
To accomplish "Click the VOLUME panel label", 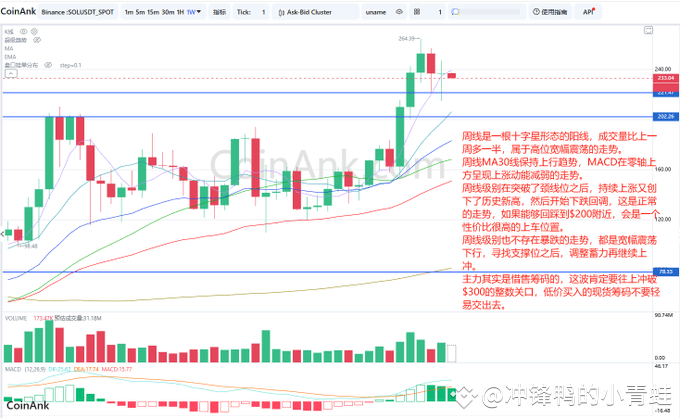I will click(16, 318).
